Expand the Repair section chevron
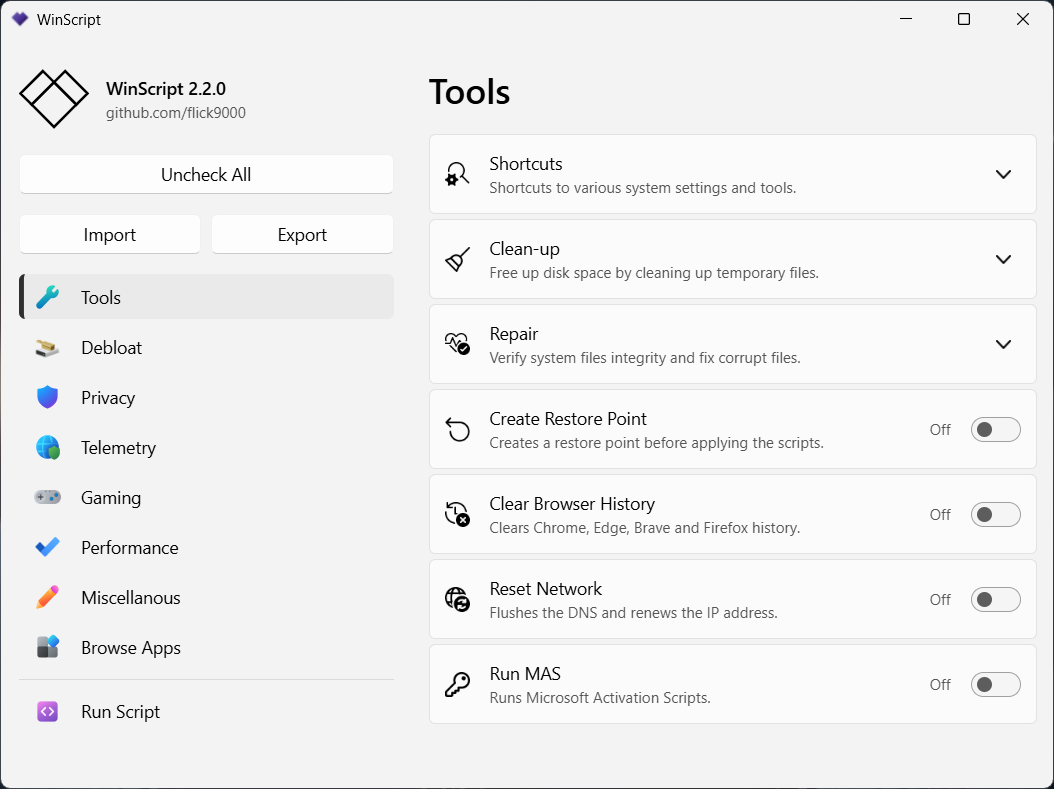The image size is (1054, 789). tap(1004, 344)
